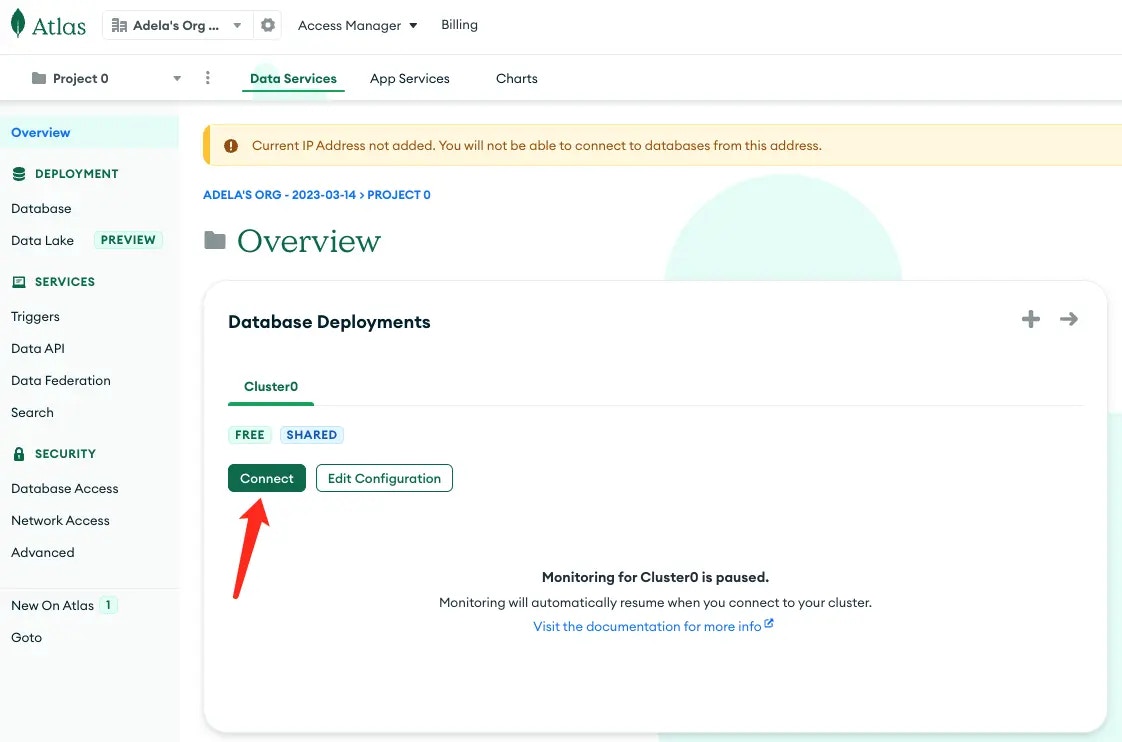The height and width of the screenshot is (742, 1122).
Task: Click the Security lock icon
Action: point(19,454)
